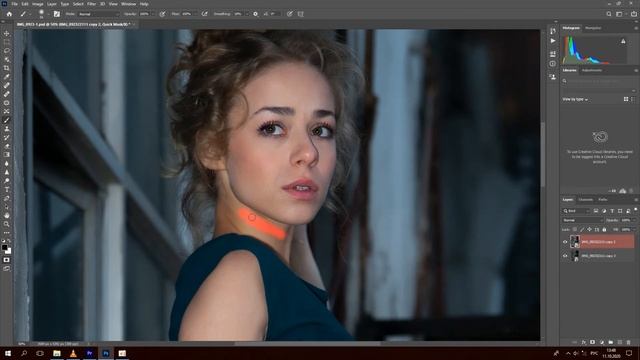Open the Window menu
Viewport: 640px width, 360px height.
pyautogui.click(x=129, y=4)
